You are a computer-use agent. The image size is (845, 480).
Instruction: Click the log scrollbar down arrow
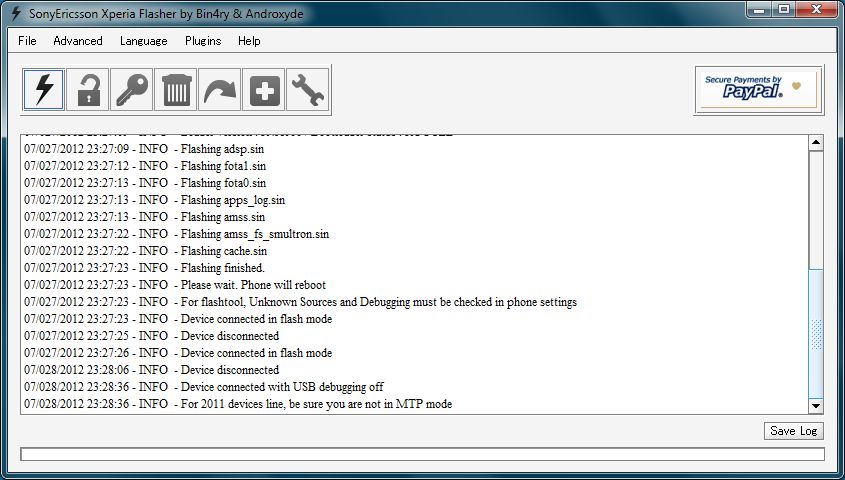point(815,405)
